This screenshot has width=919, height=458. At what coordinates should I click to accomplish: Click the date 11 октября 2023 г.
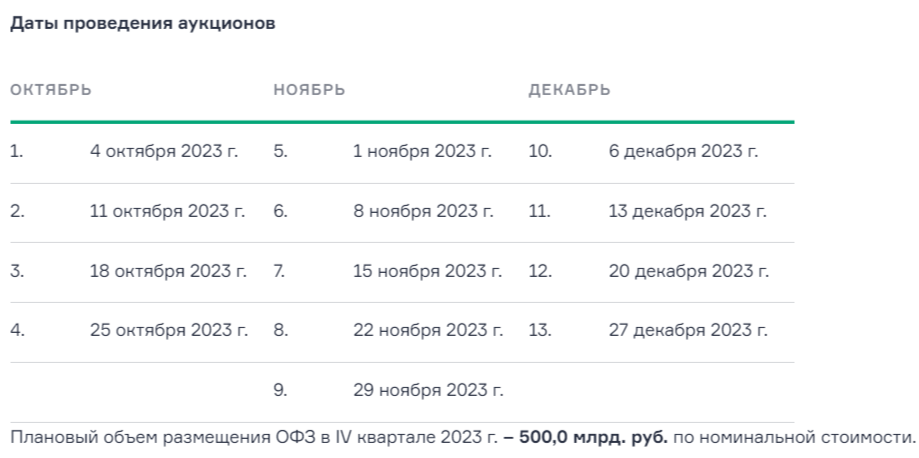[x=167, y=212]
